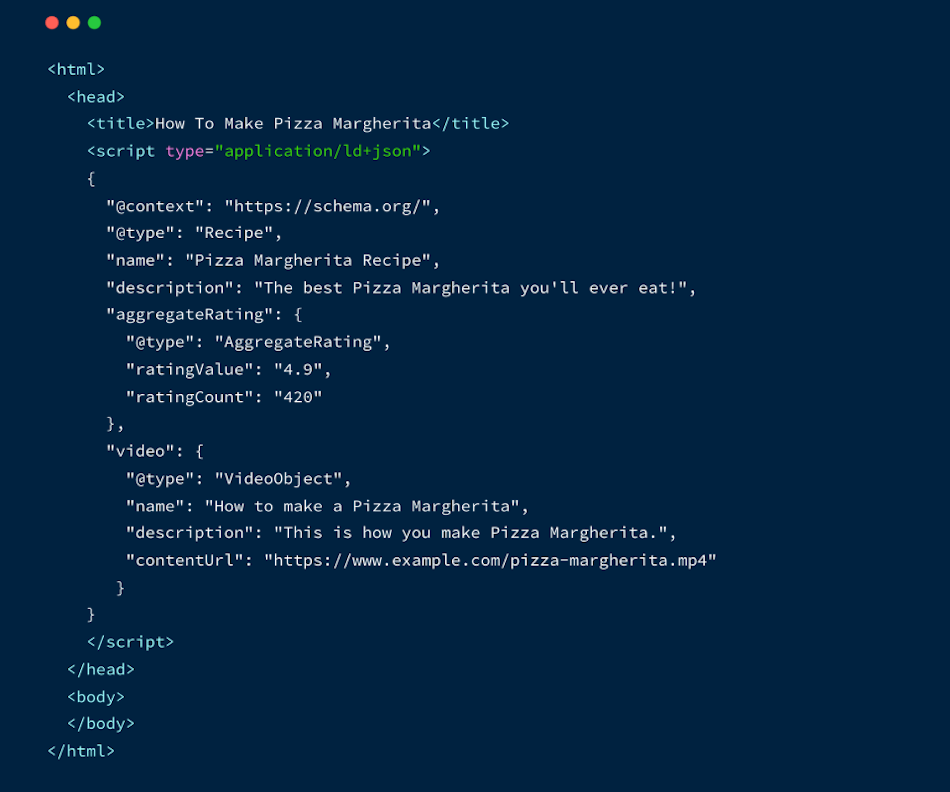Click the "VideoObject" type value
950x792 pixels.
(278, 479)
